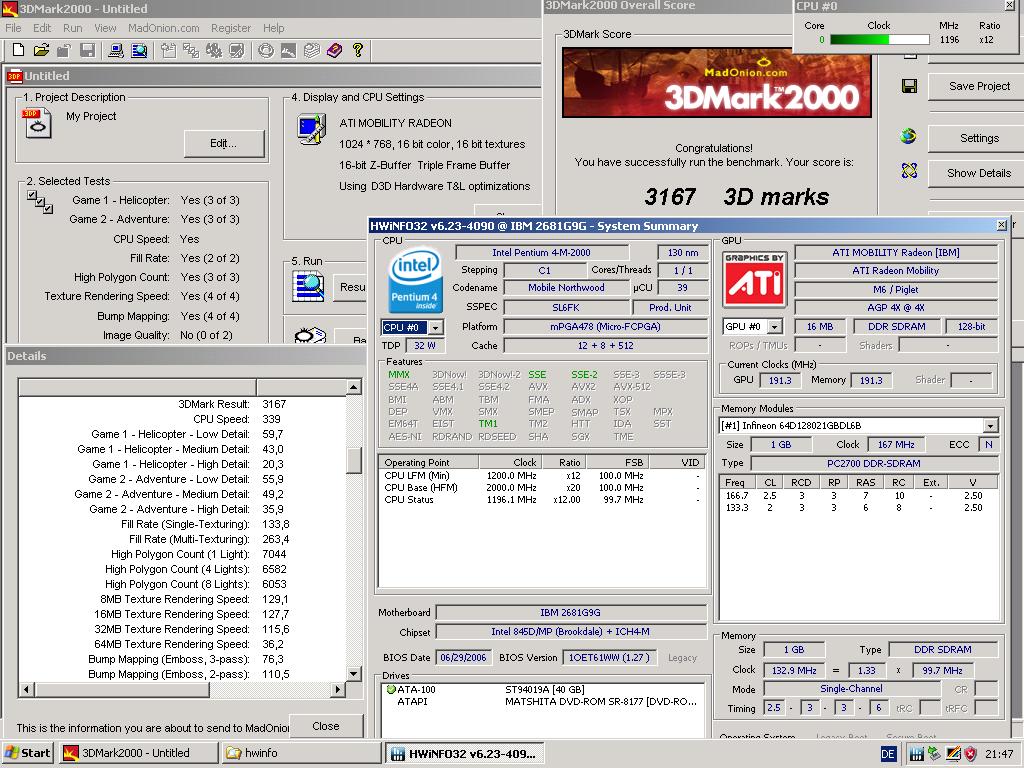Switch to 3DMark2000 - Untitled taskbar button

138,753
